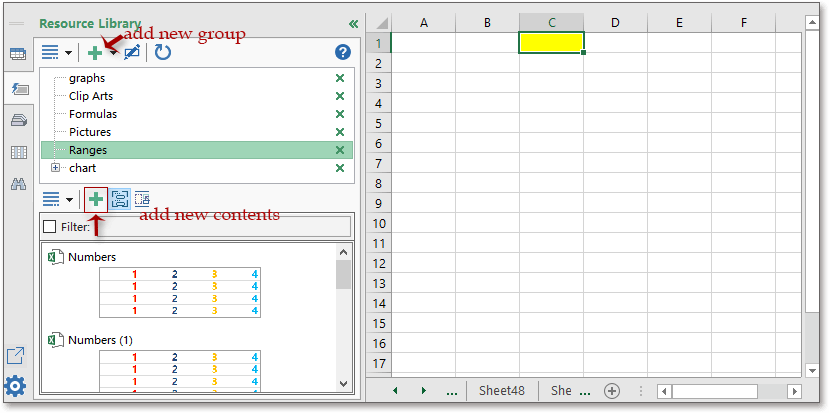Viewport: 829px width, 413px height.
Task: Click the add new group plus icon
Action: 95,52
